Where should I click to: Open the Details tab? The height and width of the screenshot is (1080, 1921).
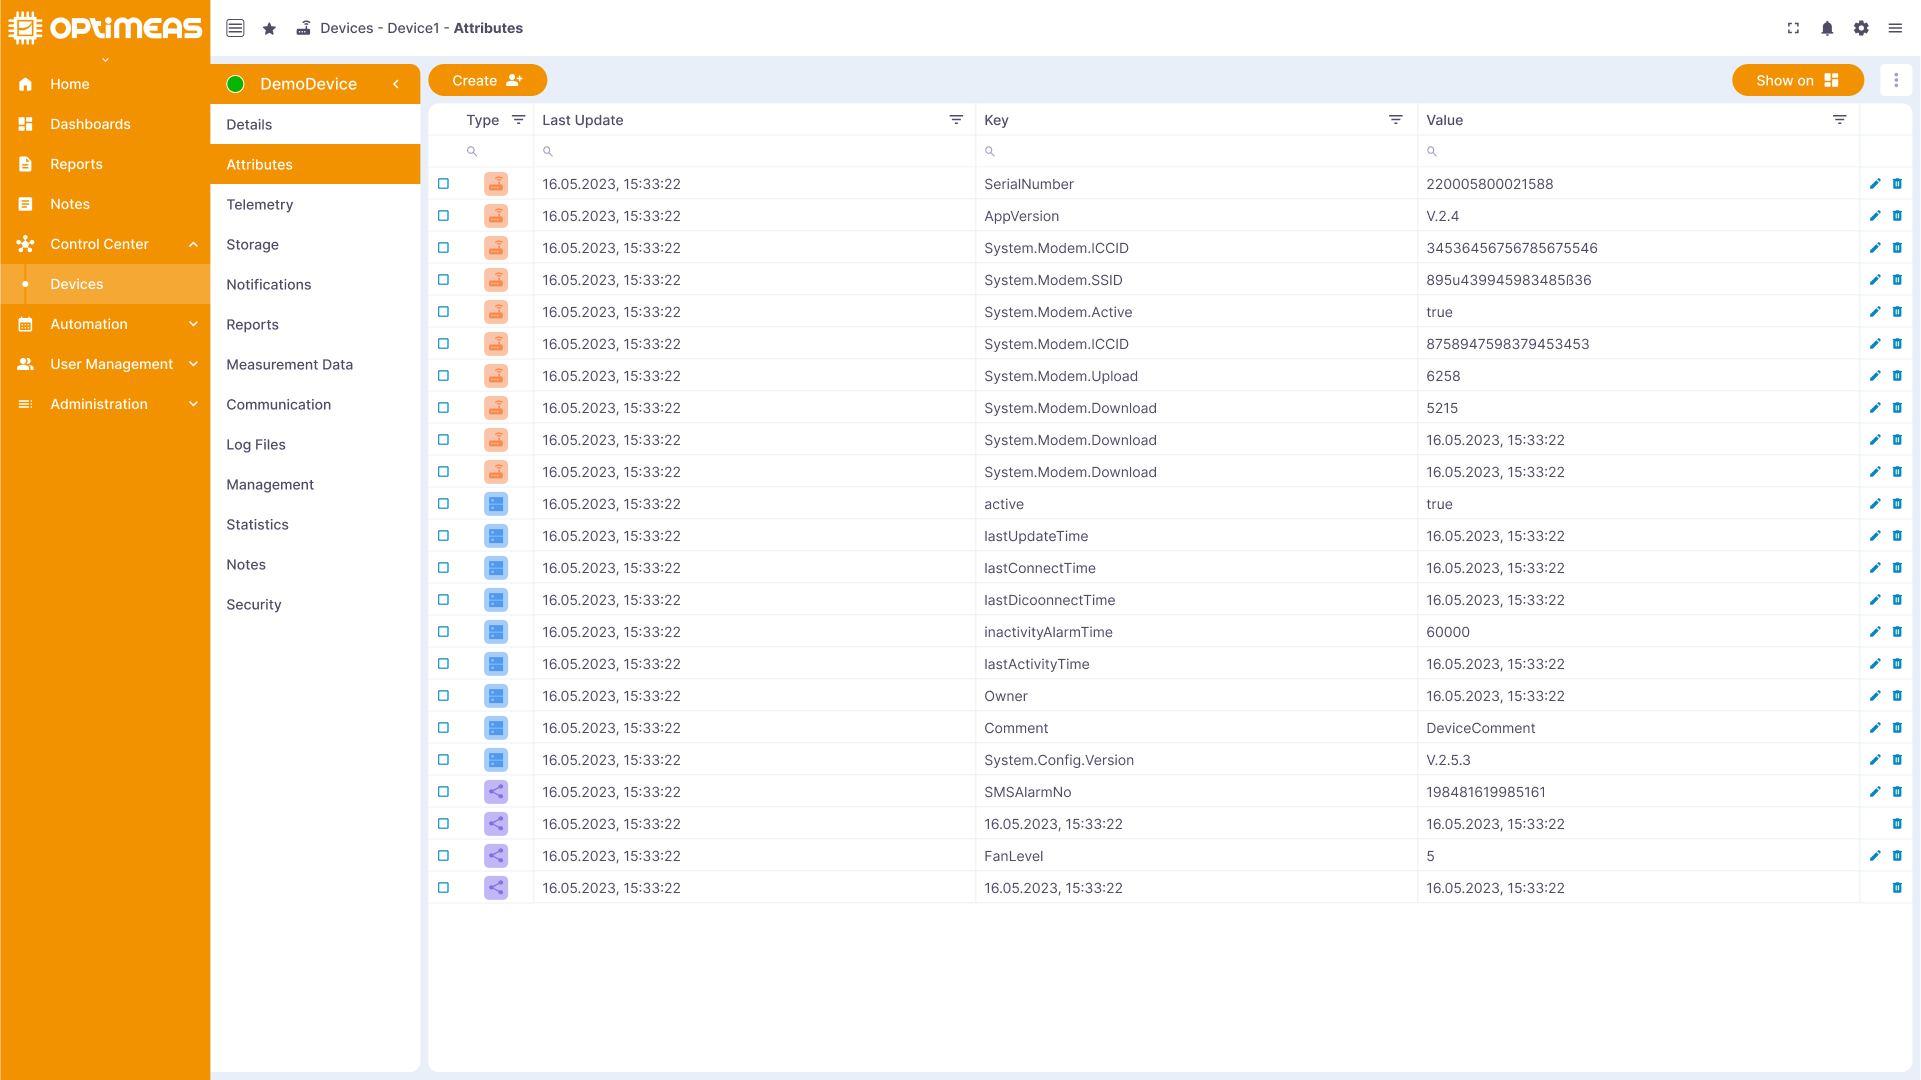[x=315, y=124]
